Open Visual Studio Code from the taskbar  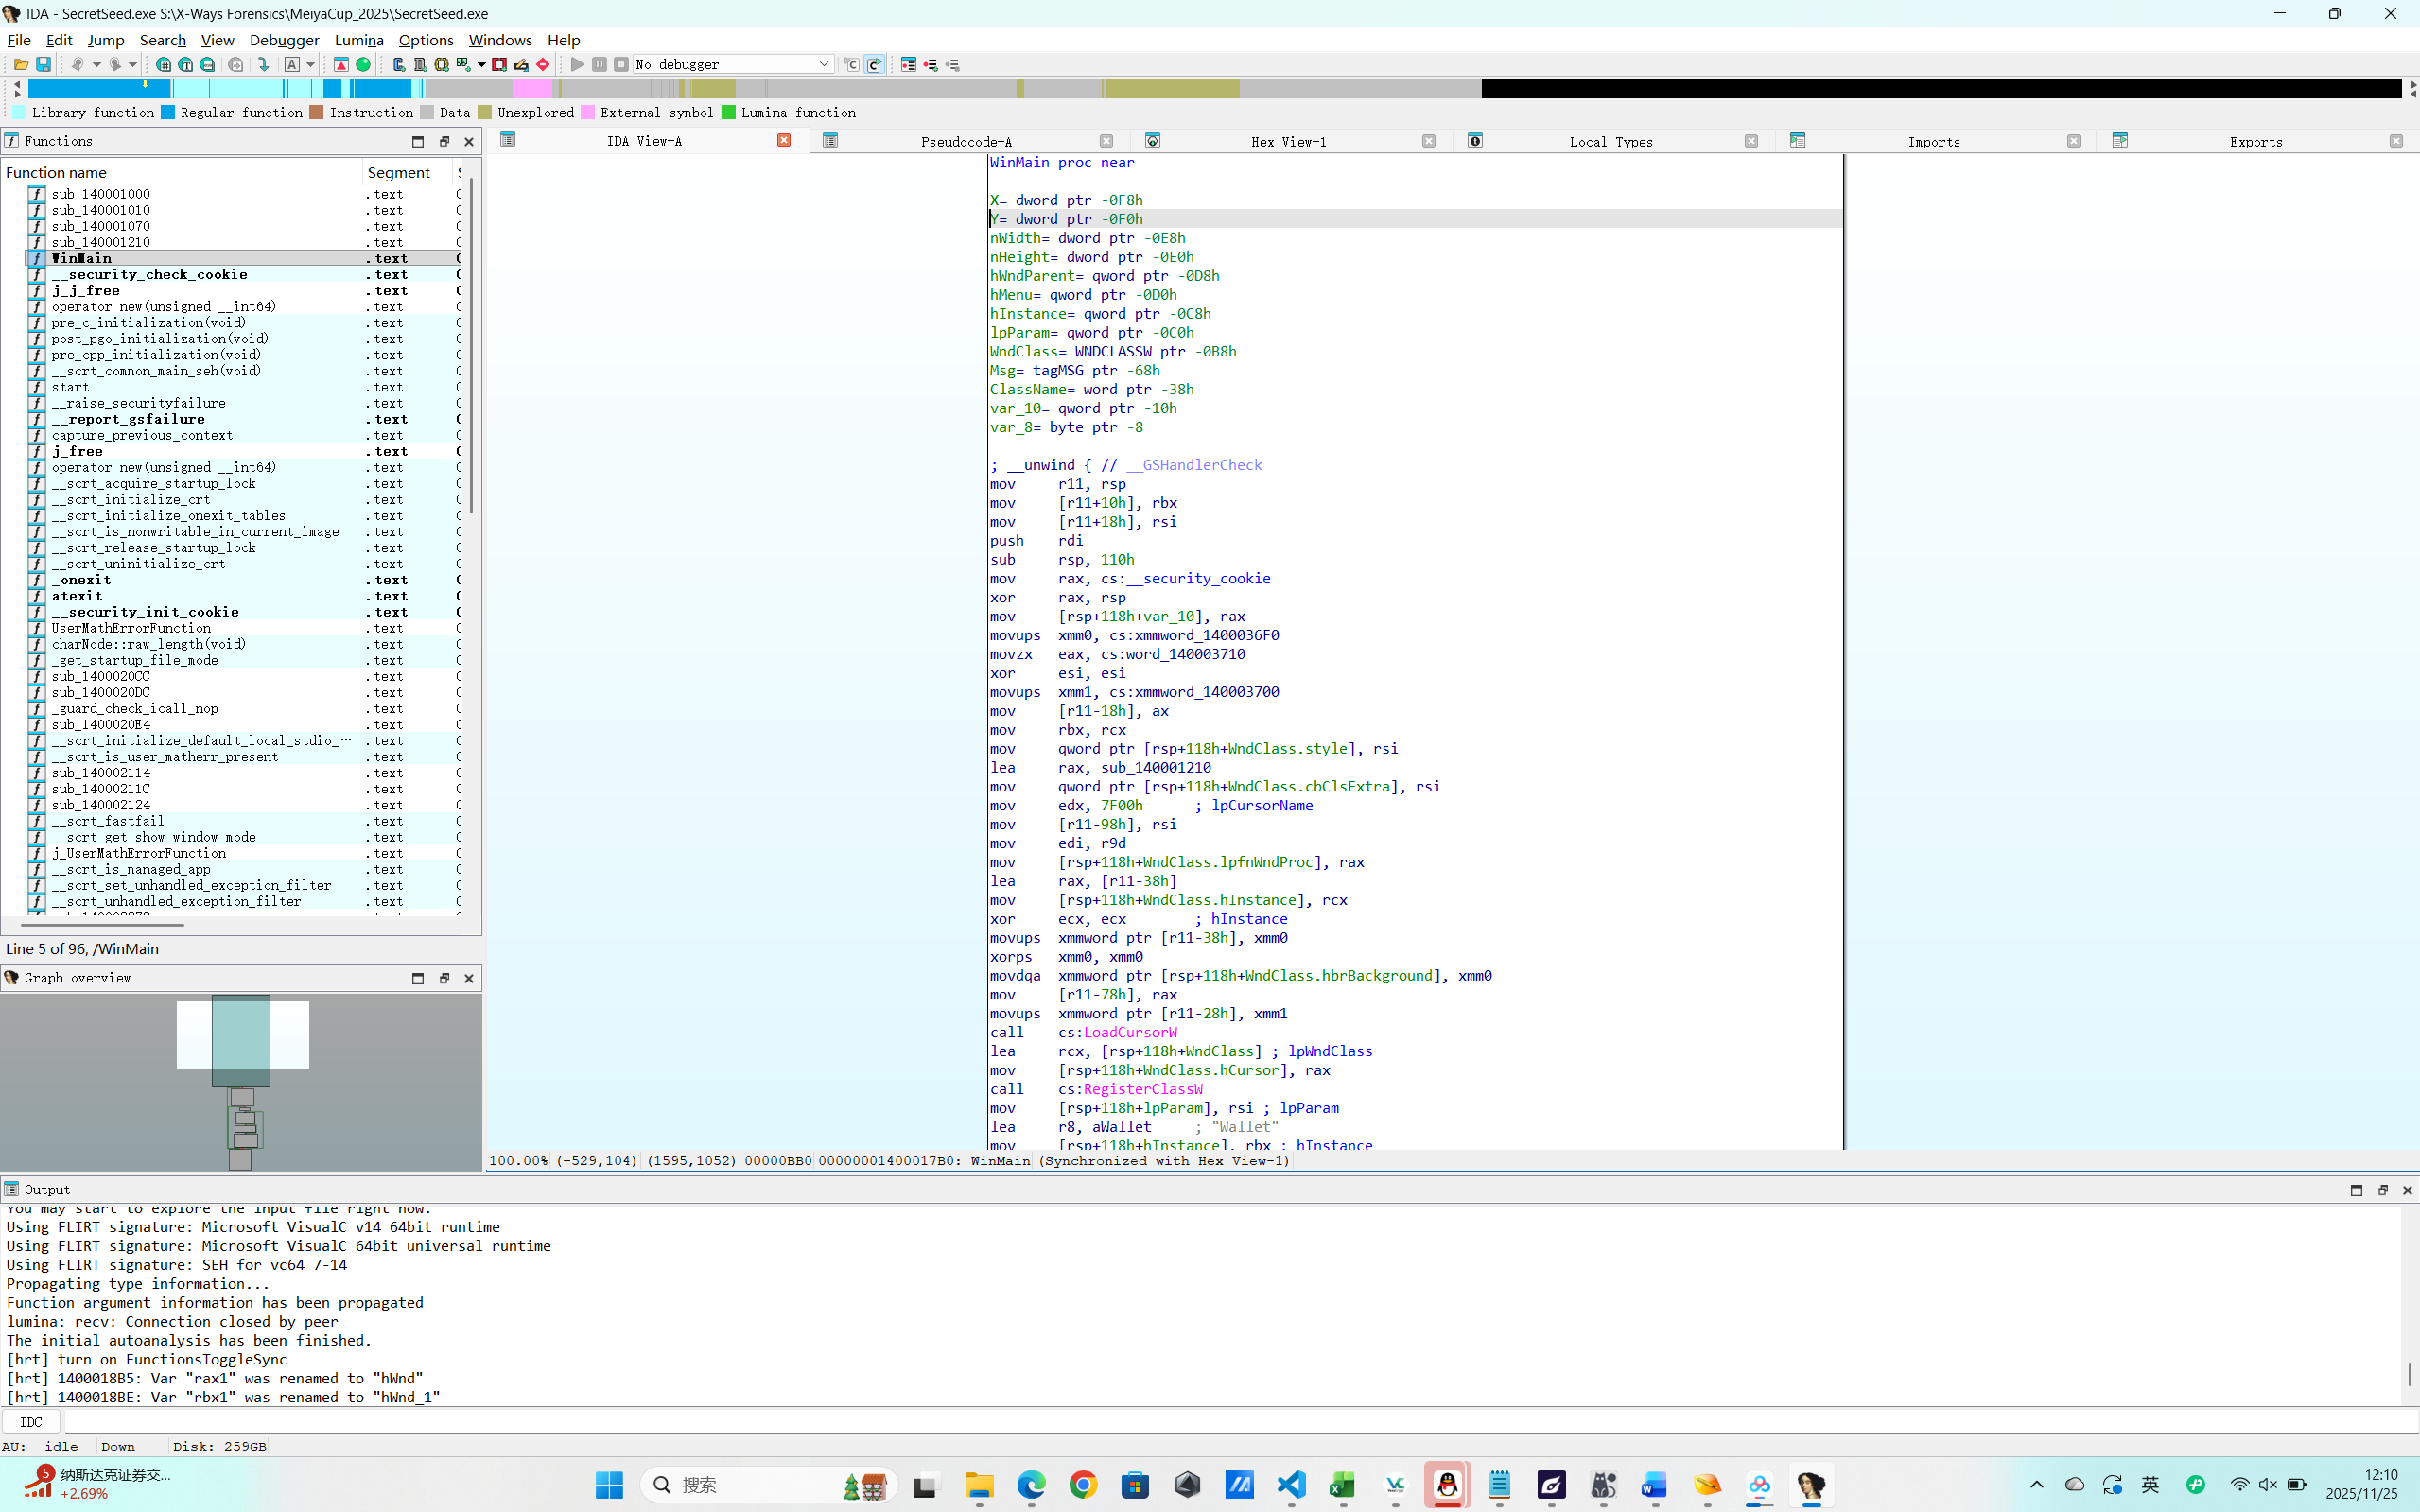point(1291,1485)
